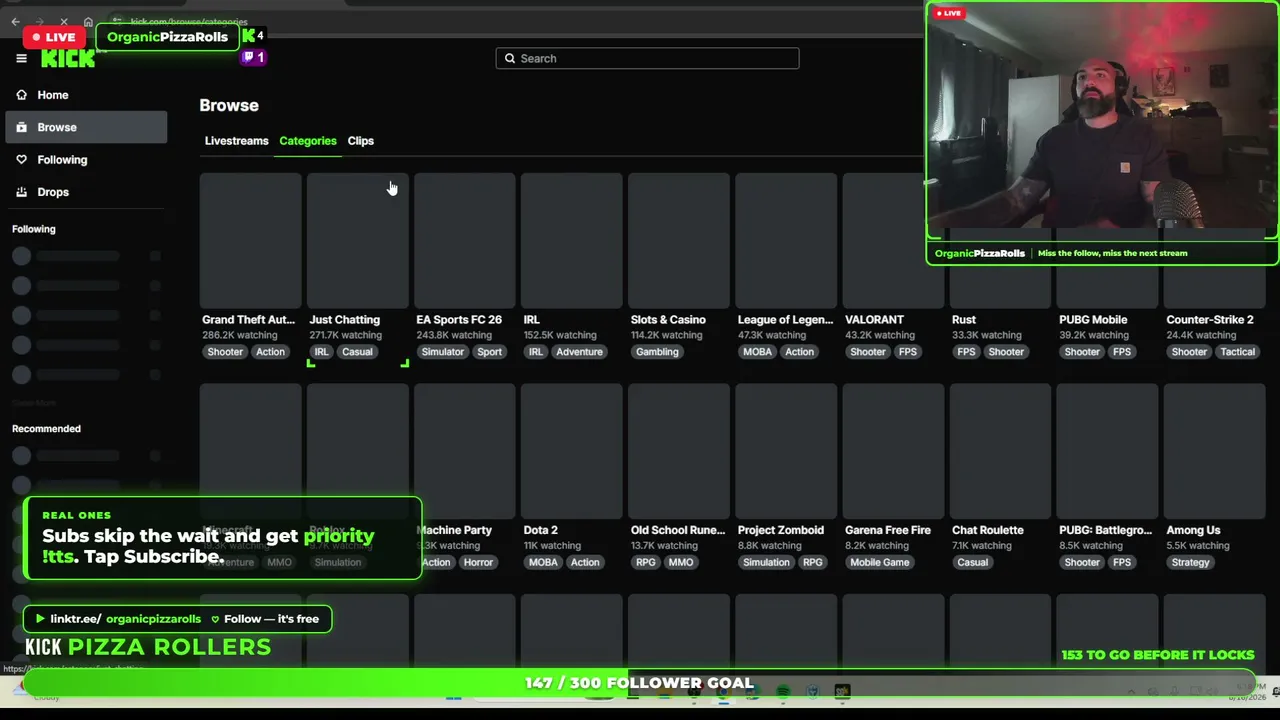
Task: Click Action tag under Grand Theft Auto
Action: click(x=270, y=352)
